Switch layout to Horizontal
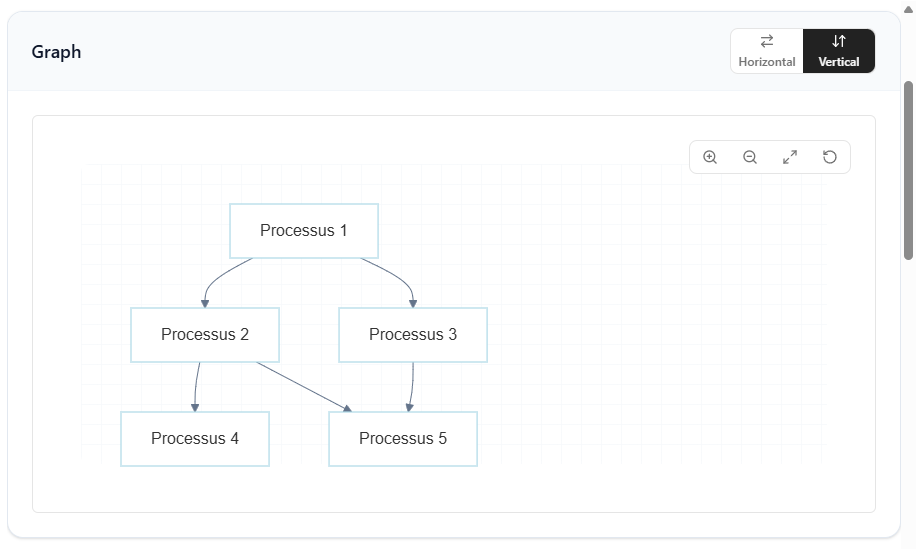 [767, 51]
